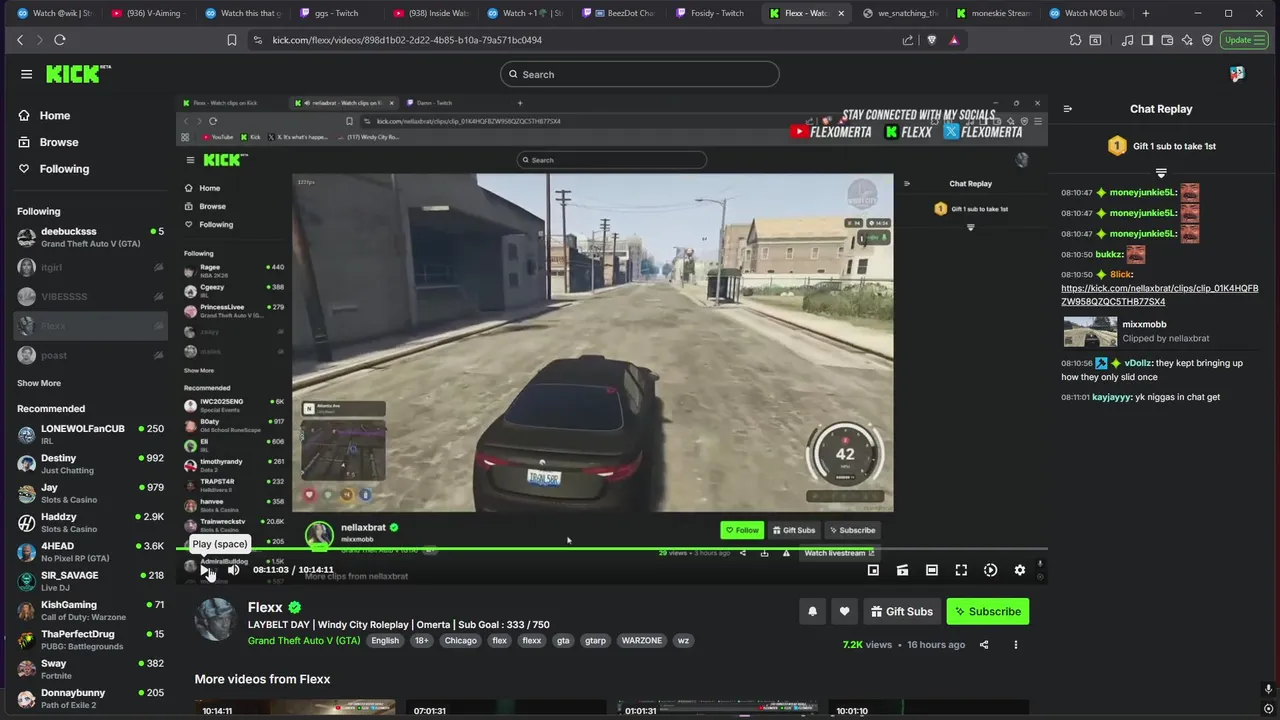Toggle the browser sidebar panel

click(1147, 40)
